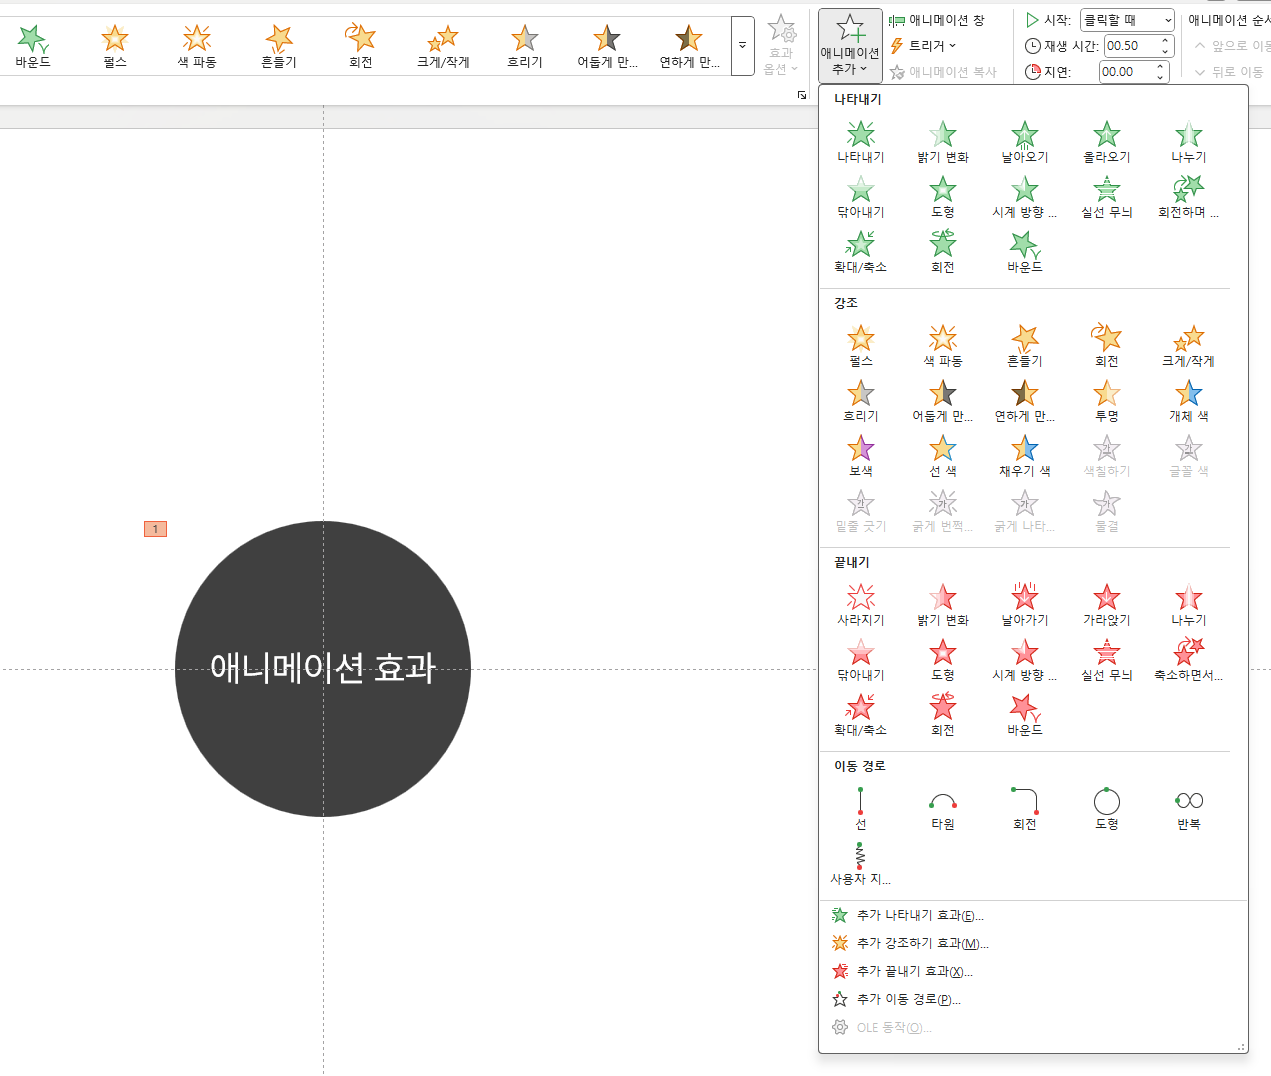Apply the 나누기 entrance effect
Screen dimensions: 1271x1076
coord(1189,142)
